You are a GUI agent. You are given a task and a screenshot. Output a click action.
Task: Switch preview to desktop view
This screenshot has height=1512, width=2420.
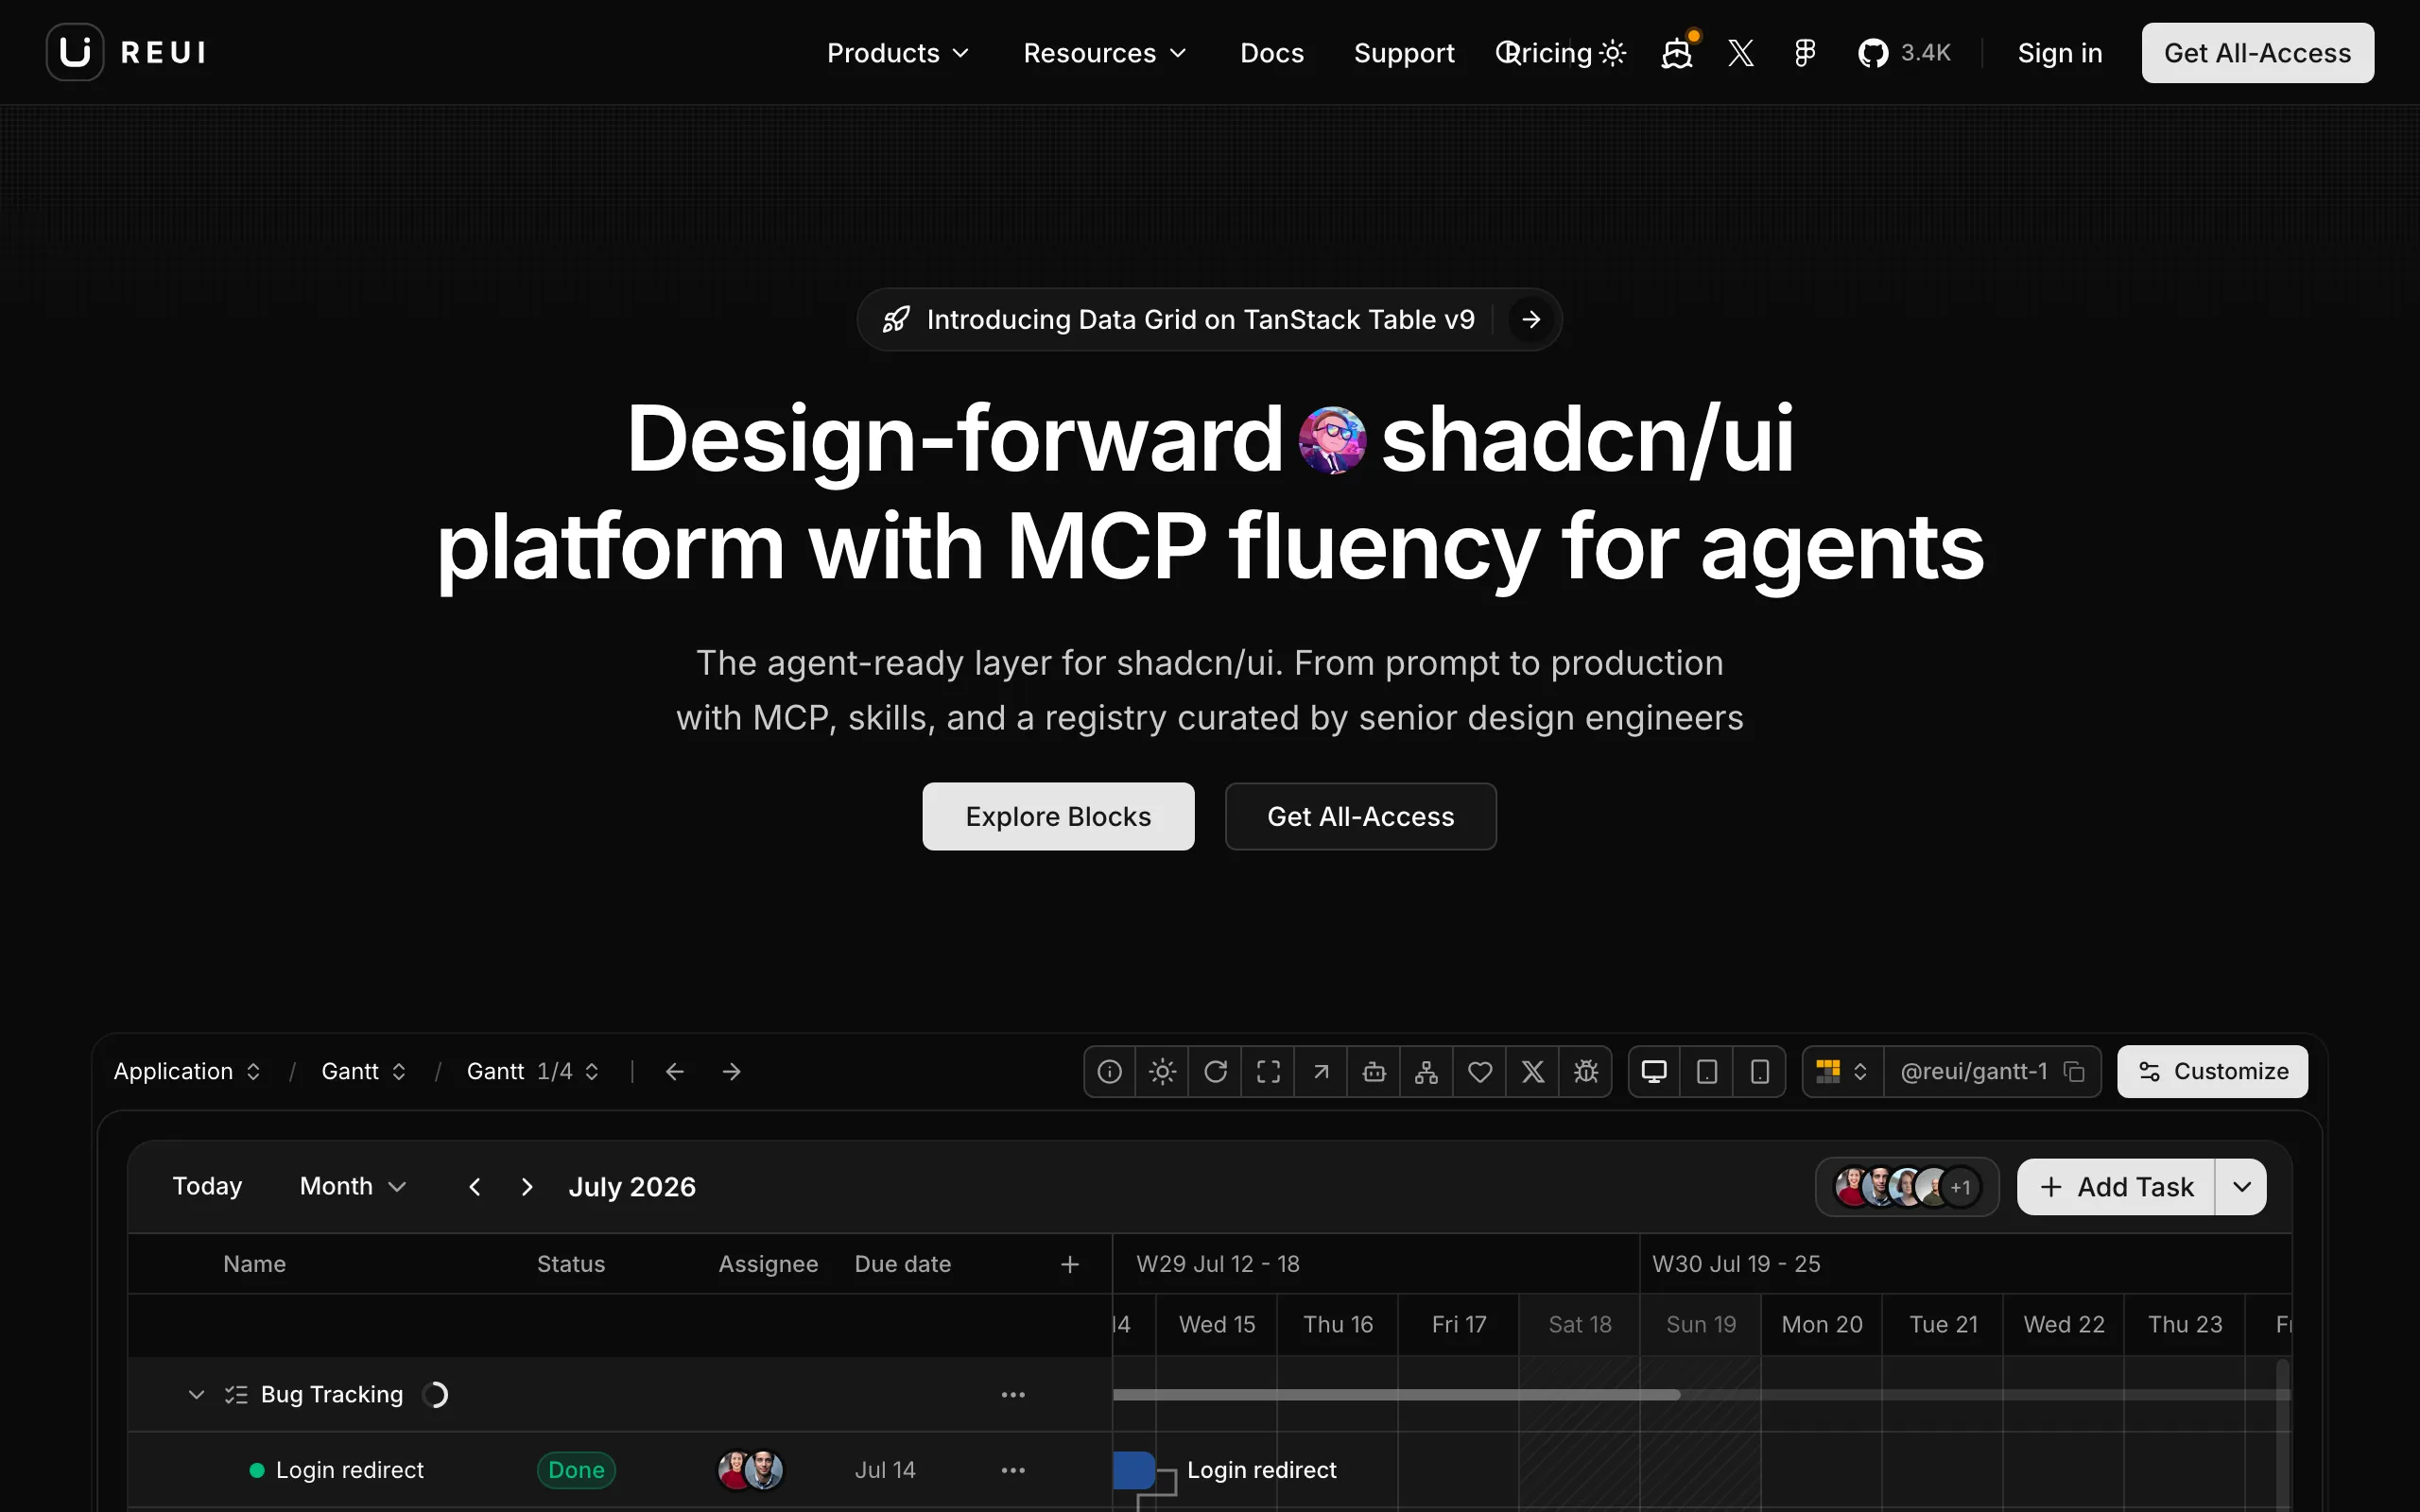coord(1654,1071)
